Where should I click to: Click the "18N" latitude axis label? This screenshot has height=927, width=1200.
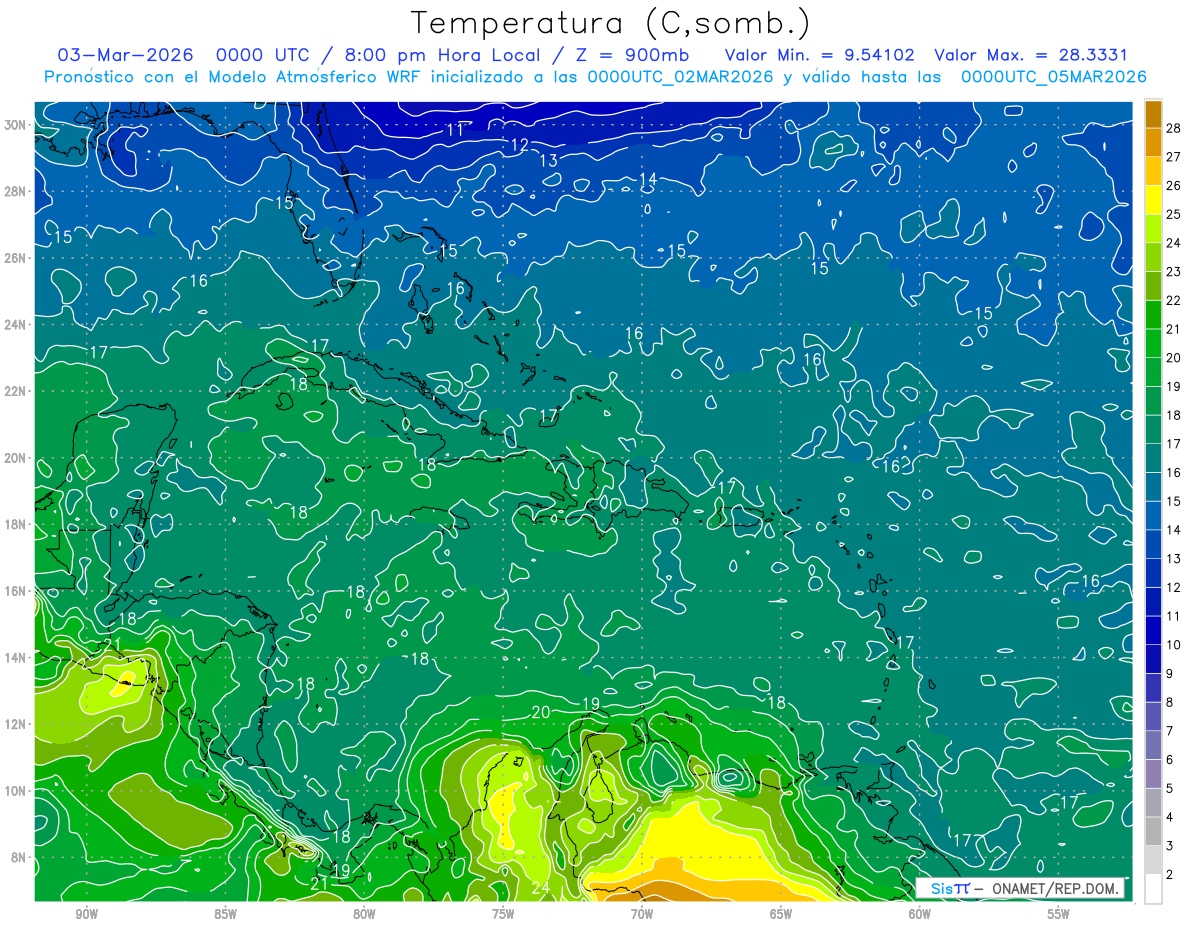15,524
